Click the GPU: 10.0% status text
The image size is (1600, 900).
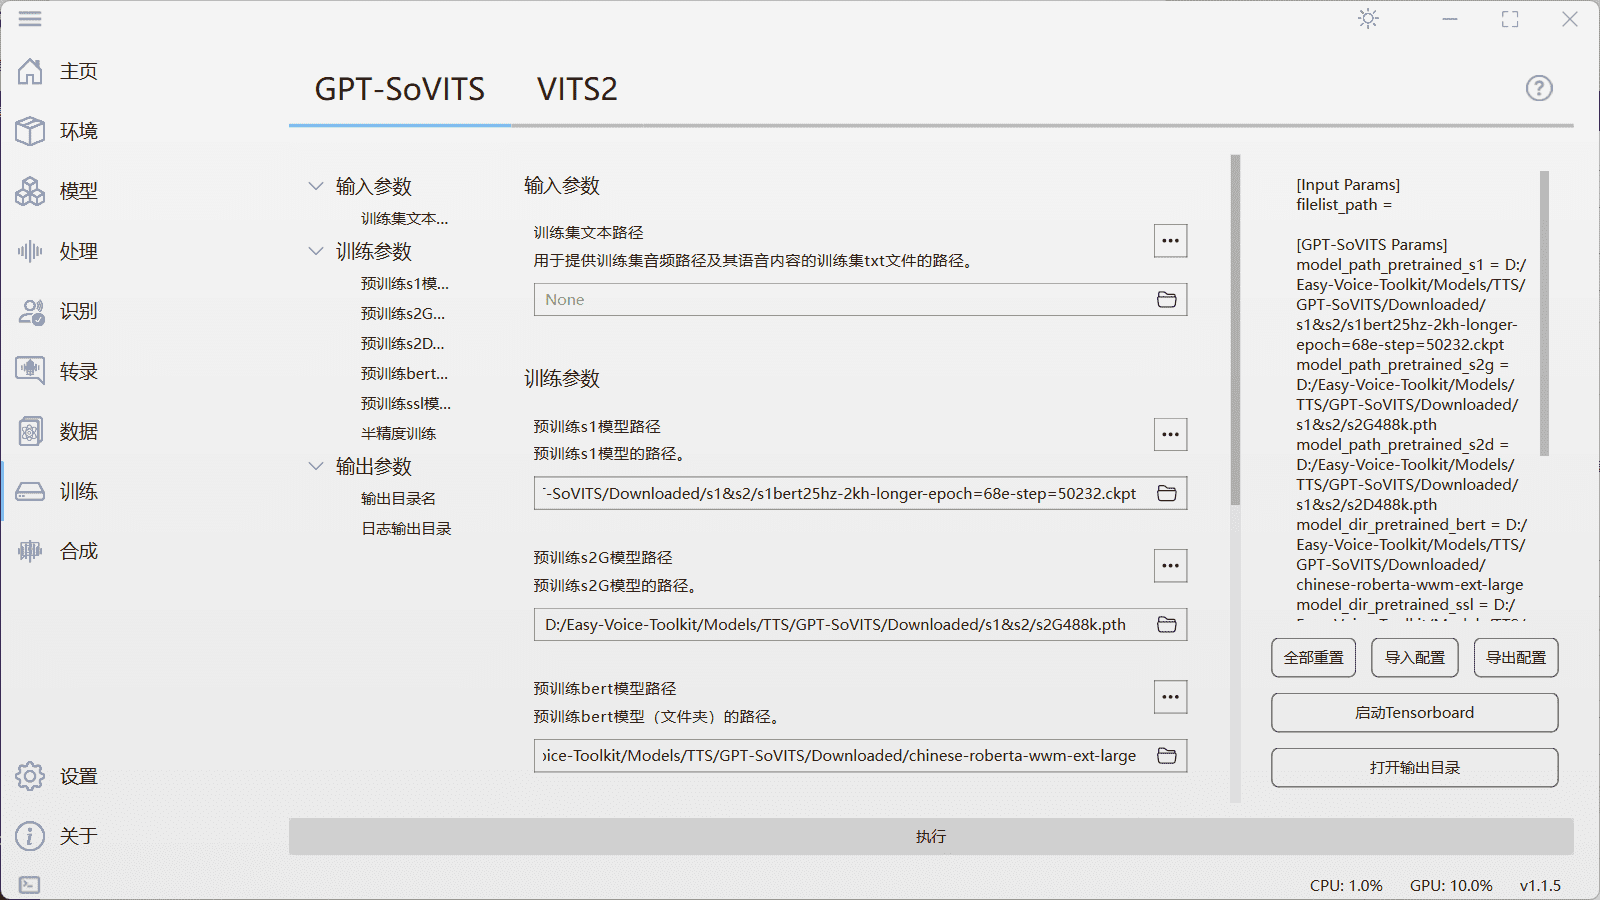point(1451,885)
